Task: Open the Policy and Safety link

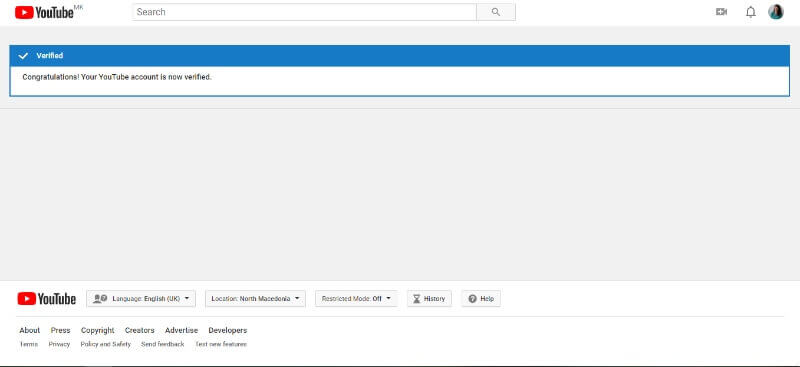Action: point(106,345)
